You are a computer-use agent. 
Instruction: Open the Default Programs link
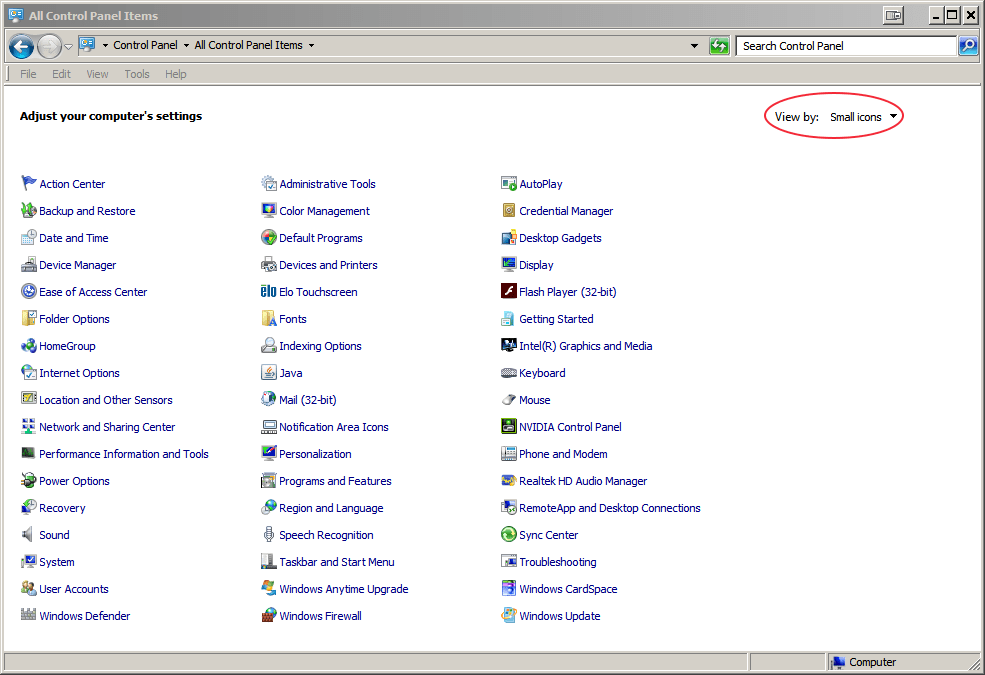[x=321, y=237]
